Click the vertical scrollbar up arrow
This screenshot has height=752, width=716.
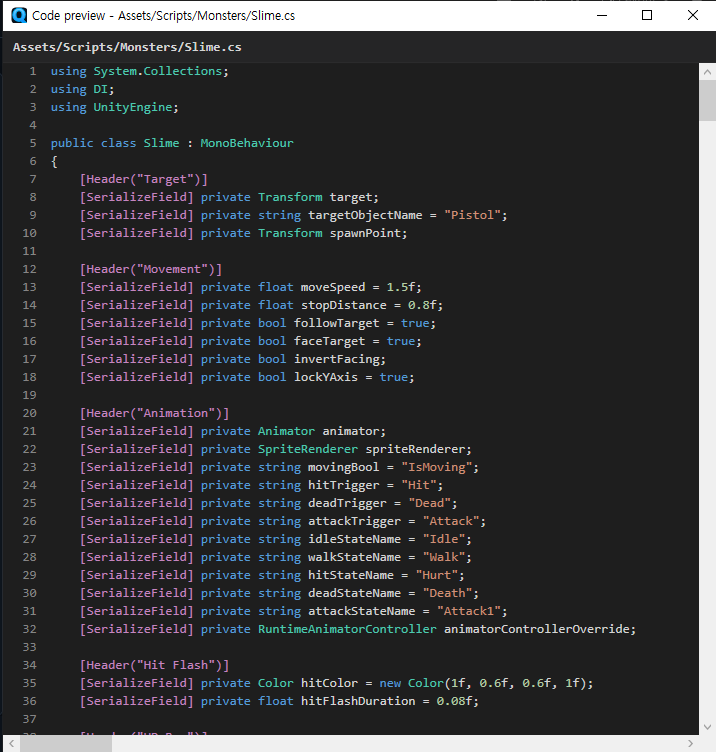[x=707, y=72]
